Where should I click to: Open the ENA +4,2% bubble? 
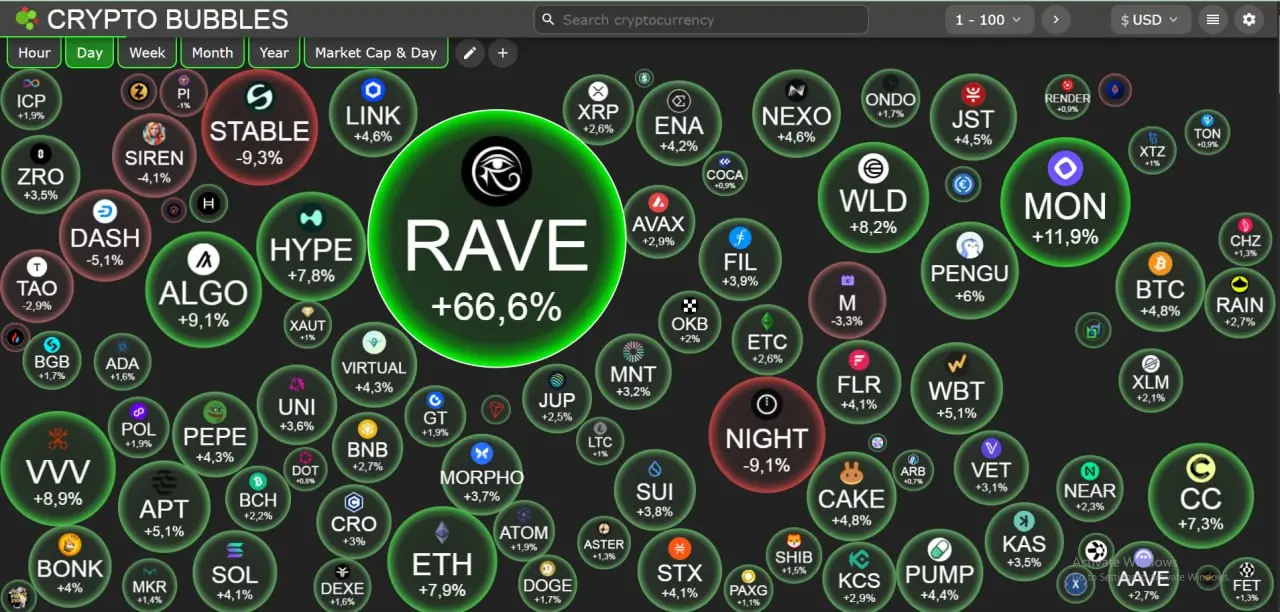[679, 123]
